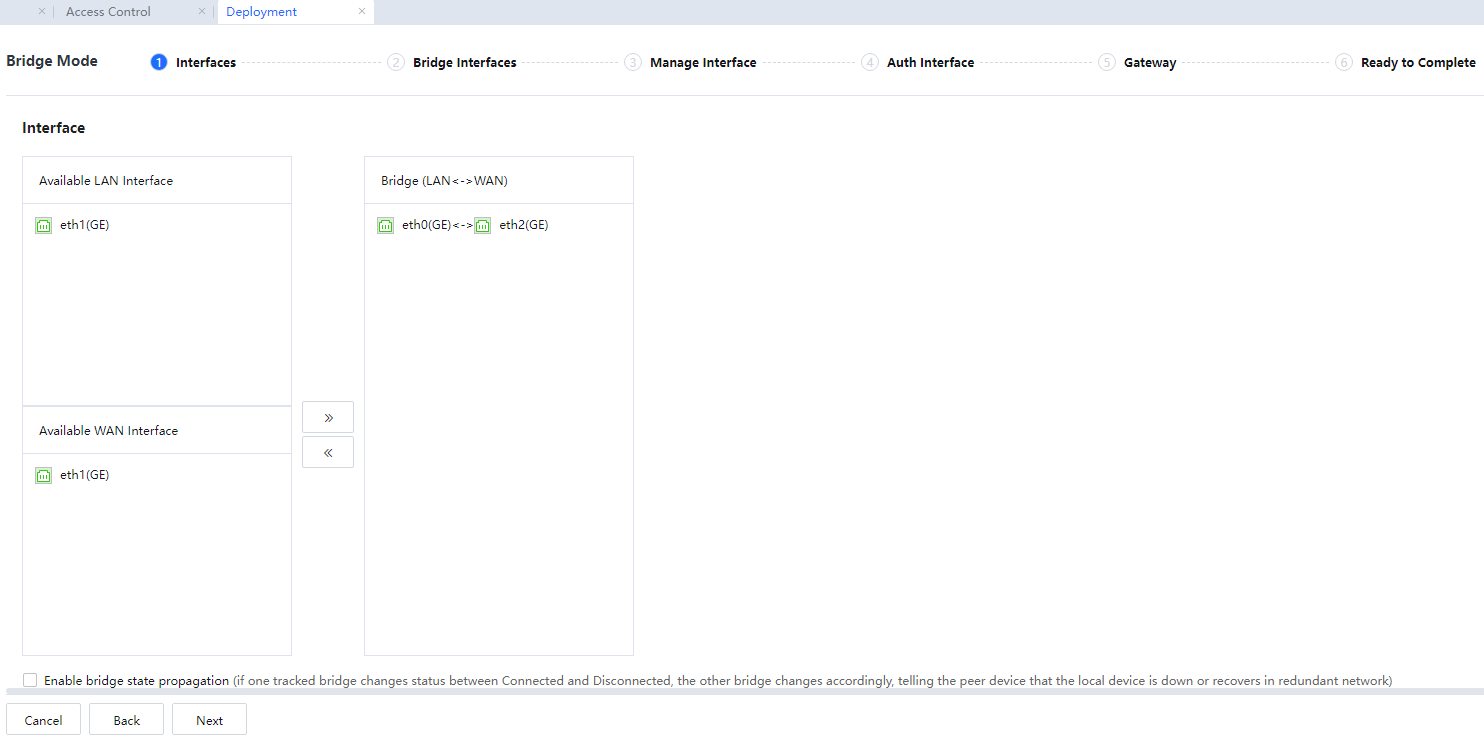1484x740 pixels.
Task: Close the Deployment tab
Action: pyautogui.click(x=362, y=12)
